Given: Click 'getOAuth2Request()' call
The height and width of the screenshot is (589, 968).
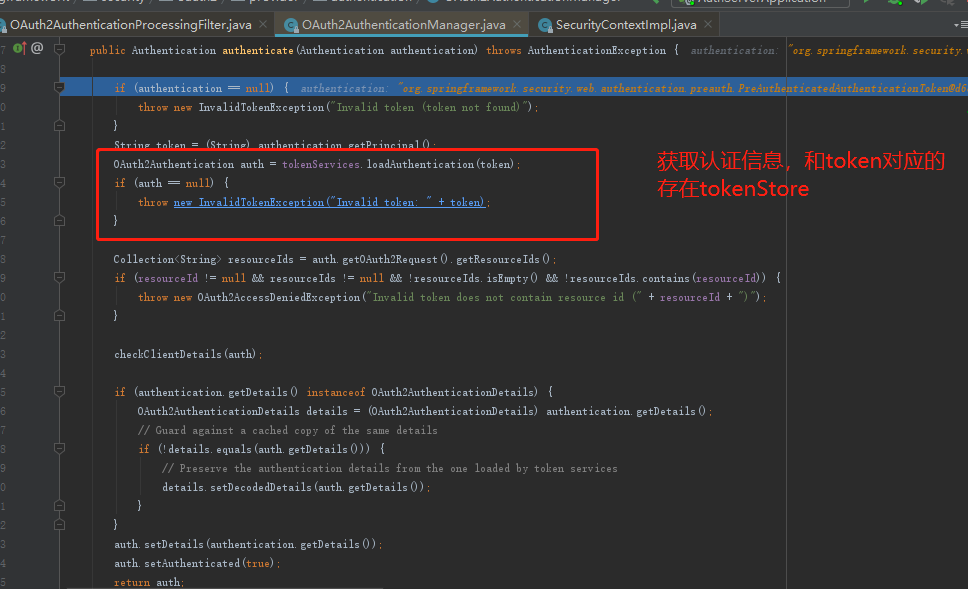Looking at the screenshot, I should pos(394,259).
